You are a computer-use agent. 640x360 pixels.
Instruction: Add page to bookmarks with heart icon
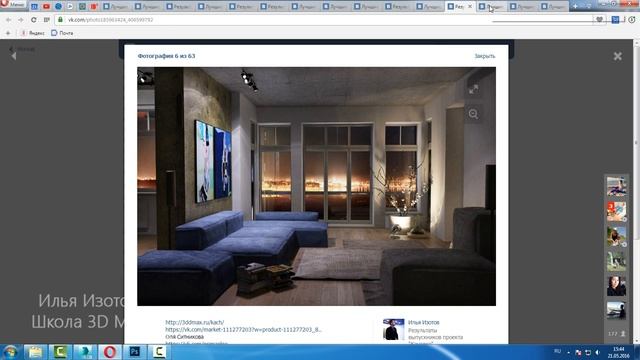coord(599,20)
